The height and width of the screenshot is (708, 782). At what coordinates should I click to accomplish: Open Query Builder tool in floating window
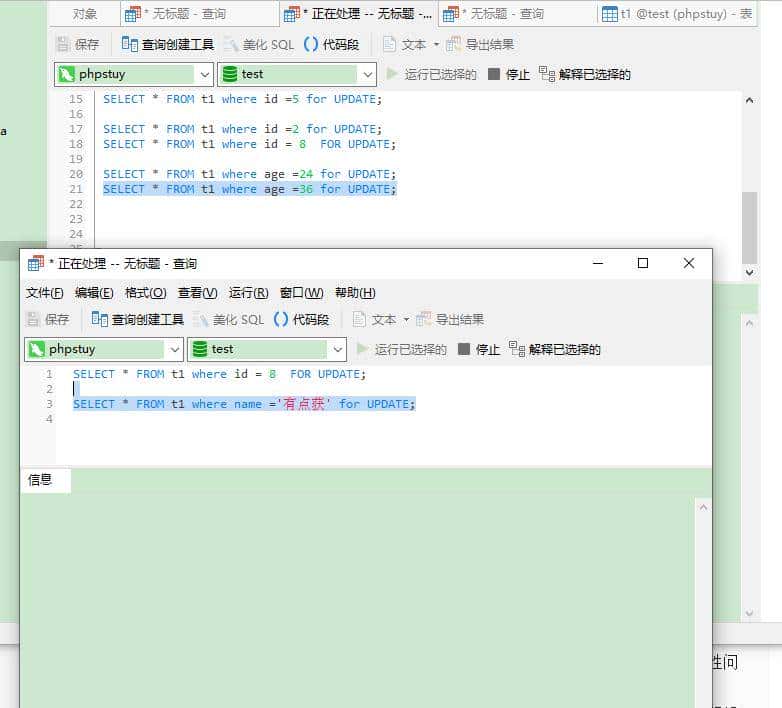pyautogui.click(x=138, y=319)
